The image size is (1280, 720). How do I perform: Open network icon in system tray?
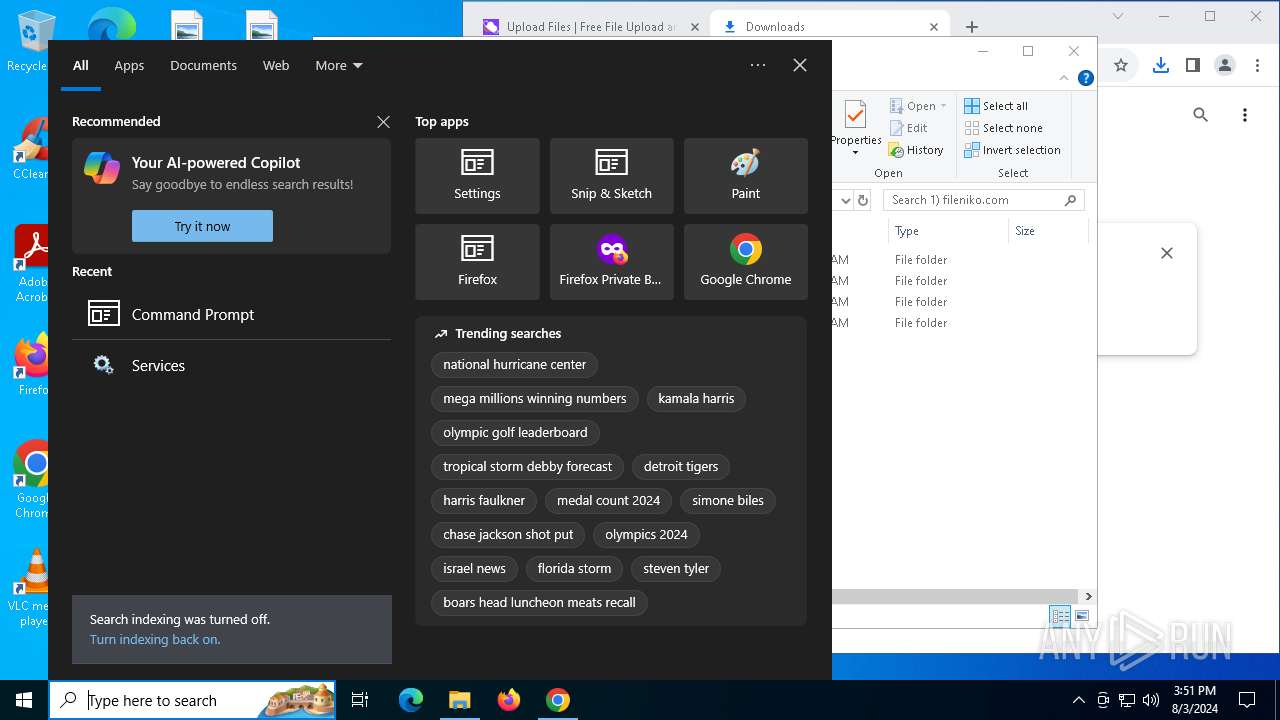click(1127, 700)
